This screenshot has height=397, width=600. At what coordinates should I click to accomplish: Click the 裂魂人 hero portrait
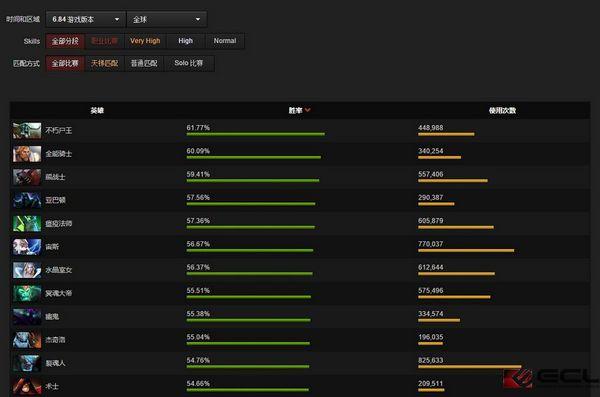(x=27, y=363)
